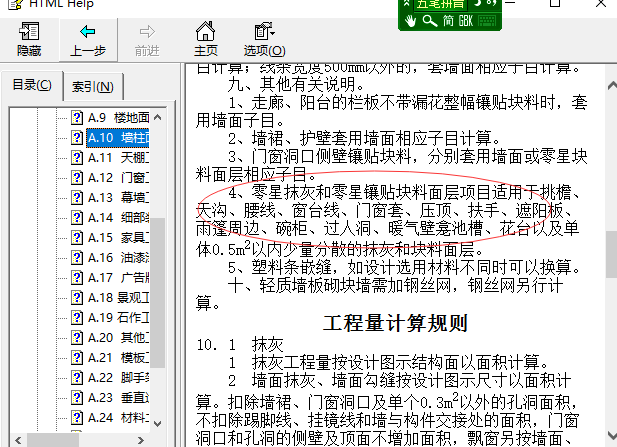Open topic A.21 模板
The width and height of the screenshot is (617, 447).
(x=118, y=357)
